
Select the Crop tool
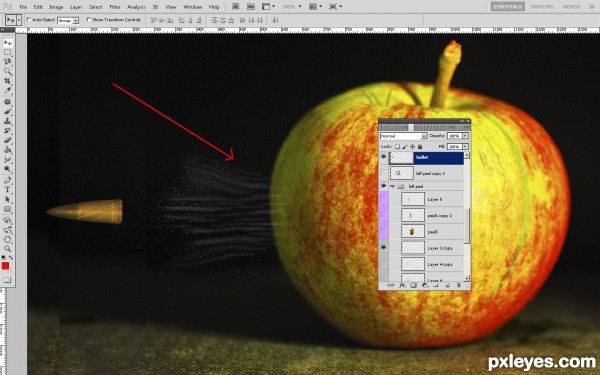(x=8, y=81)
